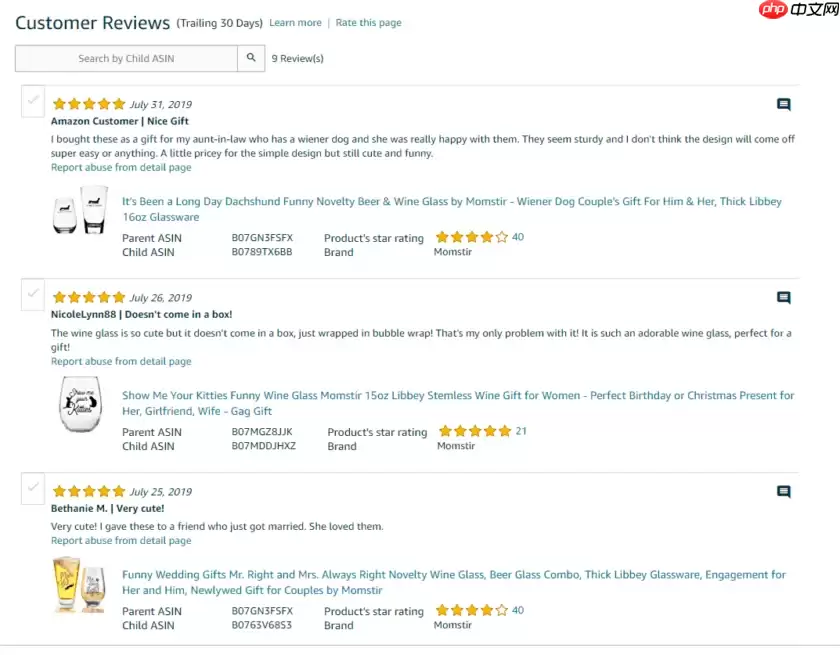
Task: Open comment icon on July 31 review
Action: 784,104
